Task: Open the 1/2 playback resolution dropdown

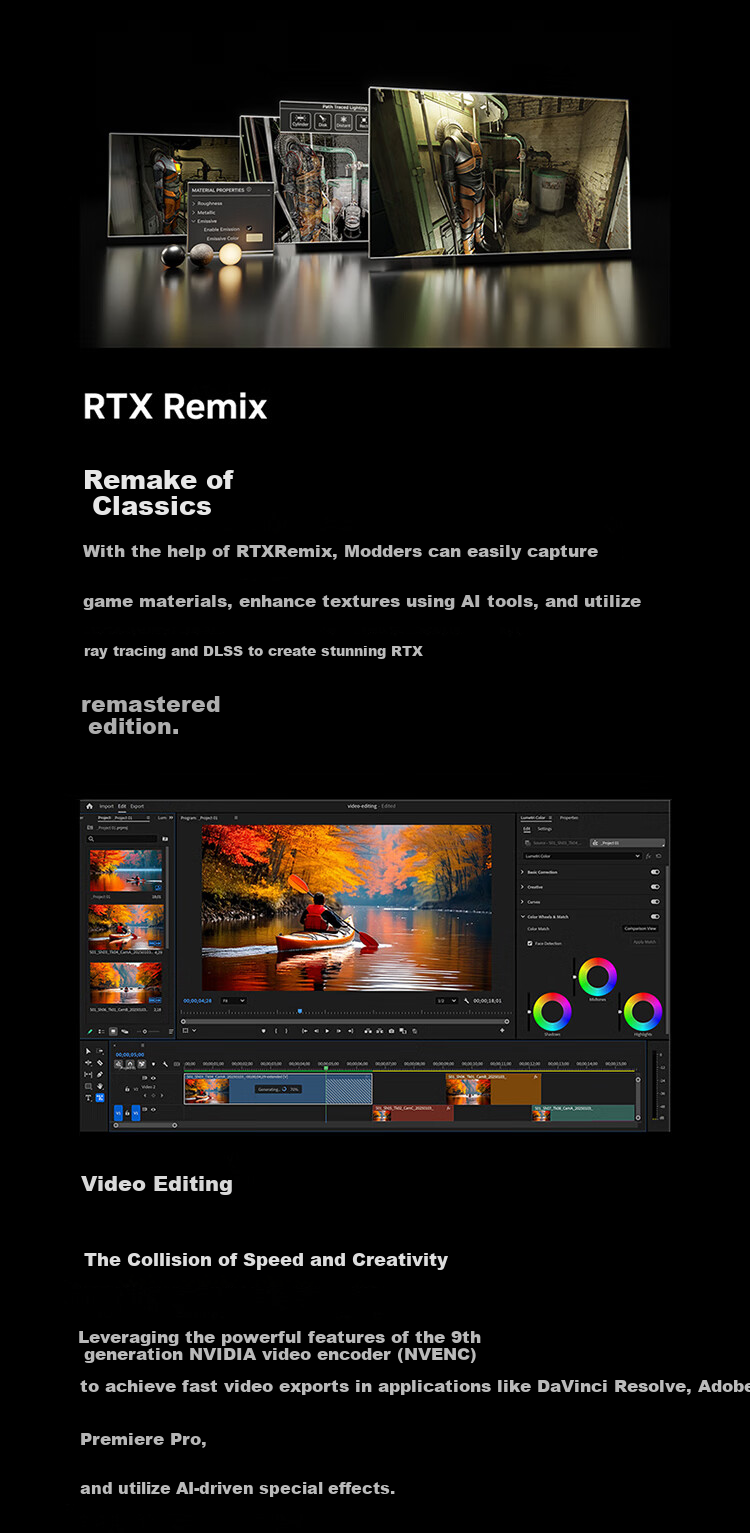Action: pyautogui.click(x=447, y=1000)
